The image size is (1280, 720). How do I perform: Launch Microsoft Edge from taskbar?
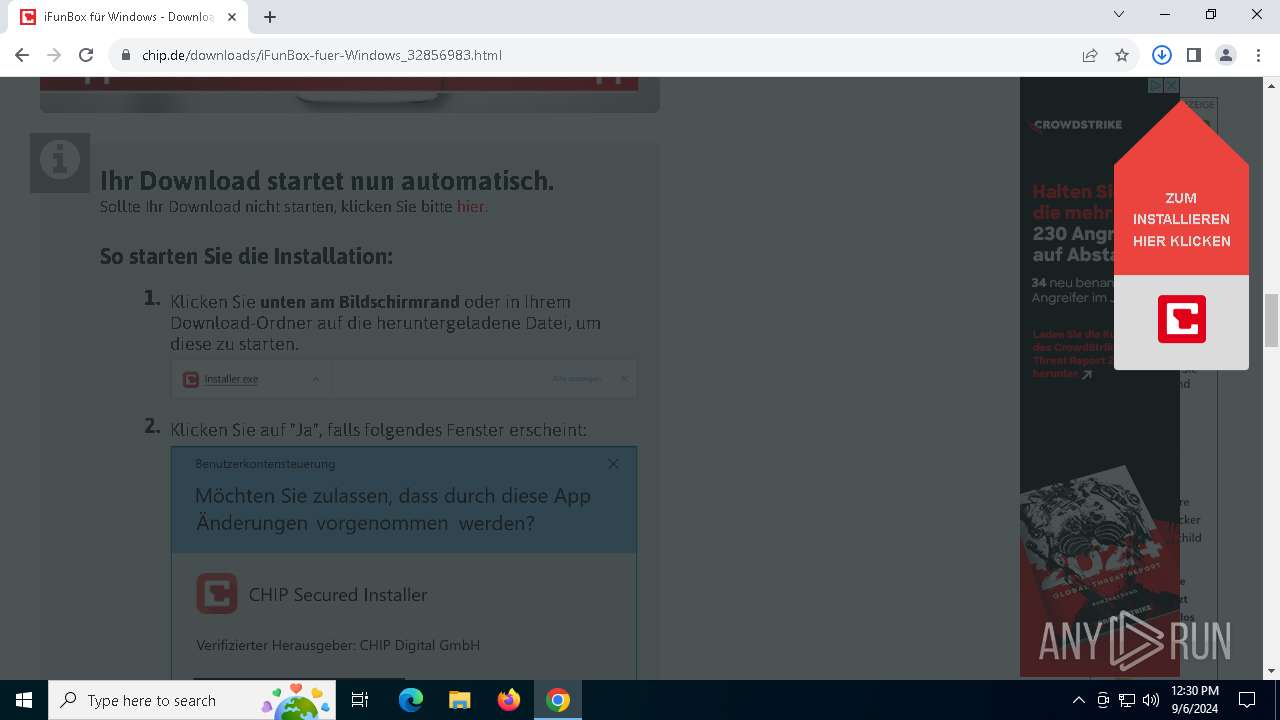pos(411,700)
